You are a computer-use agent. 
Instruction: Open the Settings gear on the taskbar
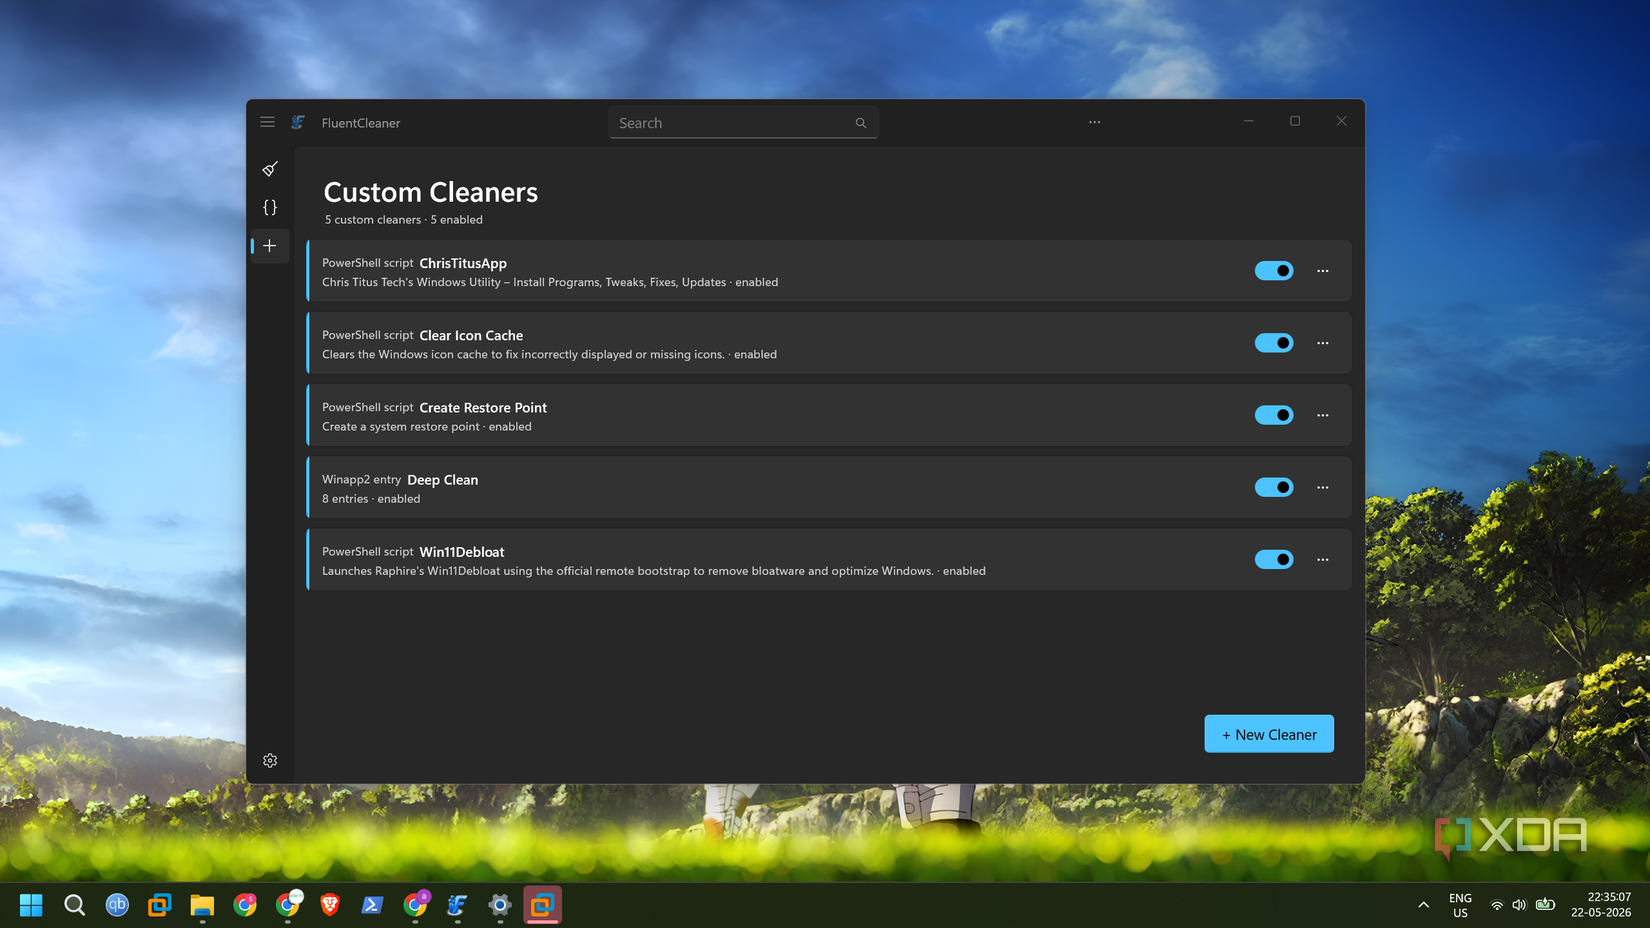coord(500,905)
